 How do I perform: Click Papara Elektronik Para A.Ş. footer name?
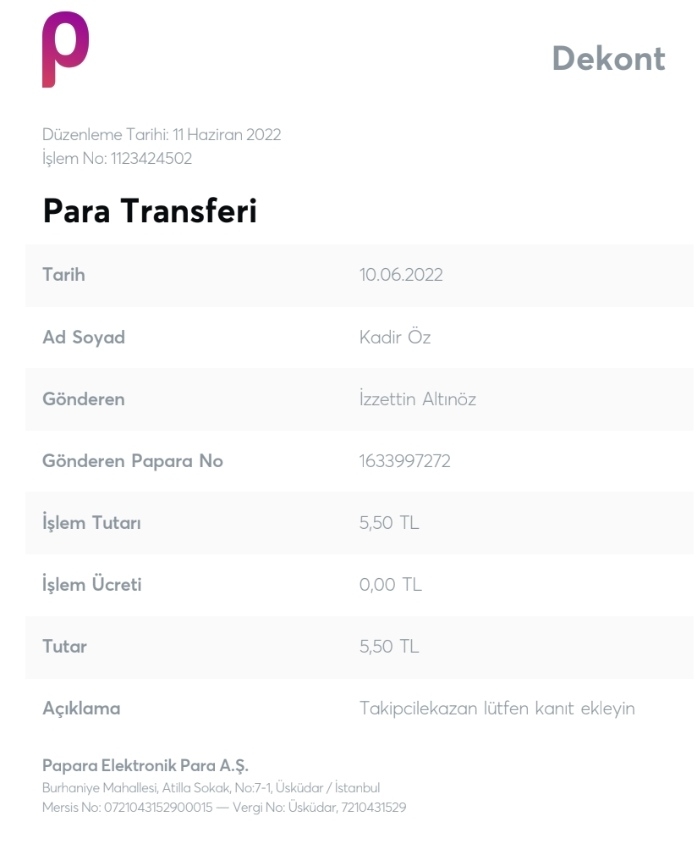[x=145, y=765]
